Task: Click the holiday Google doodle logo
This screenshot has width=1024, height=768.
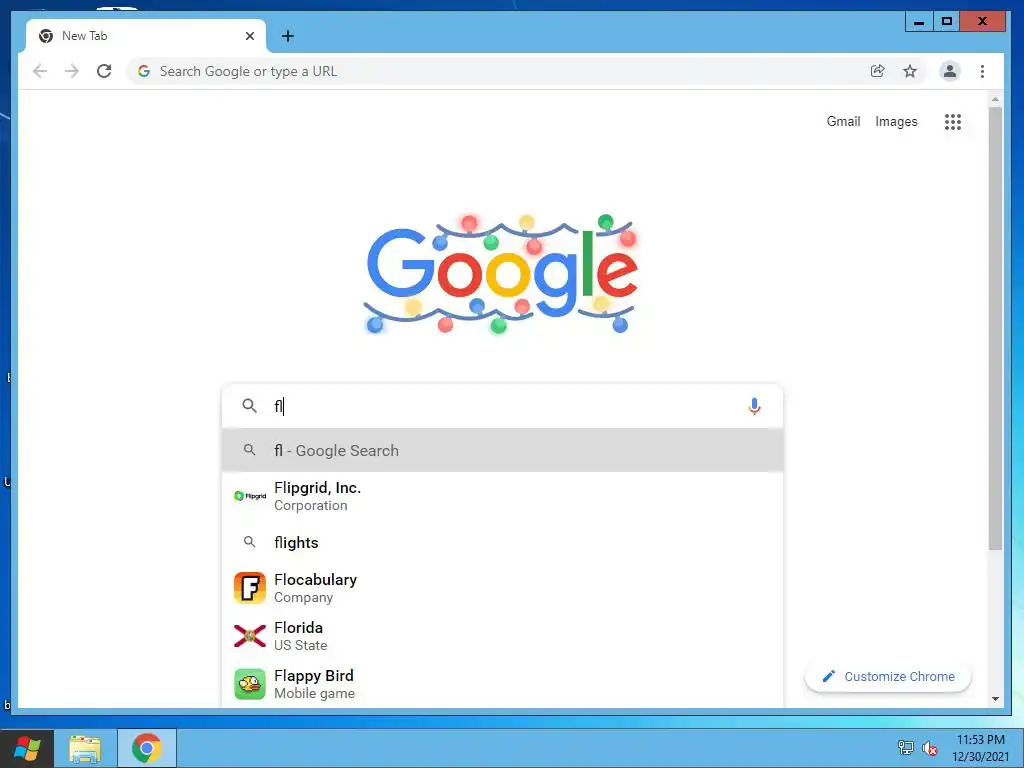Action: tap(501, 274)
